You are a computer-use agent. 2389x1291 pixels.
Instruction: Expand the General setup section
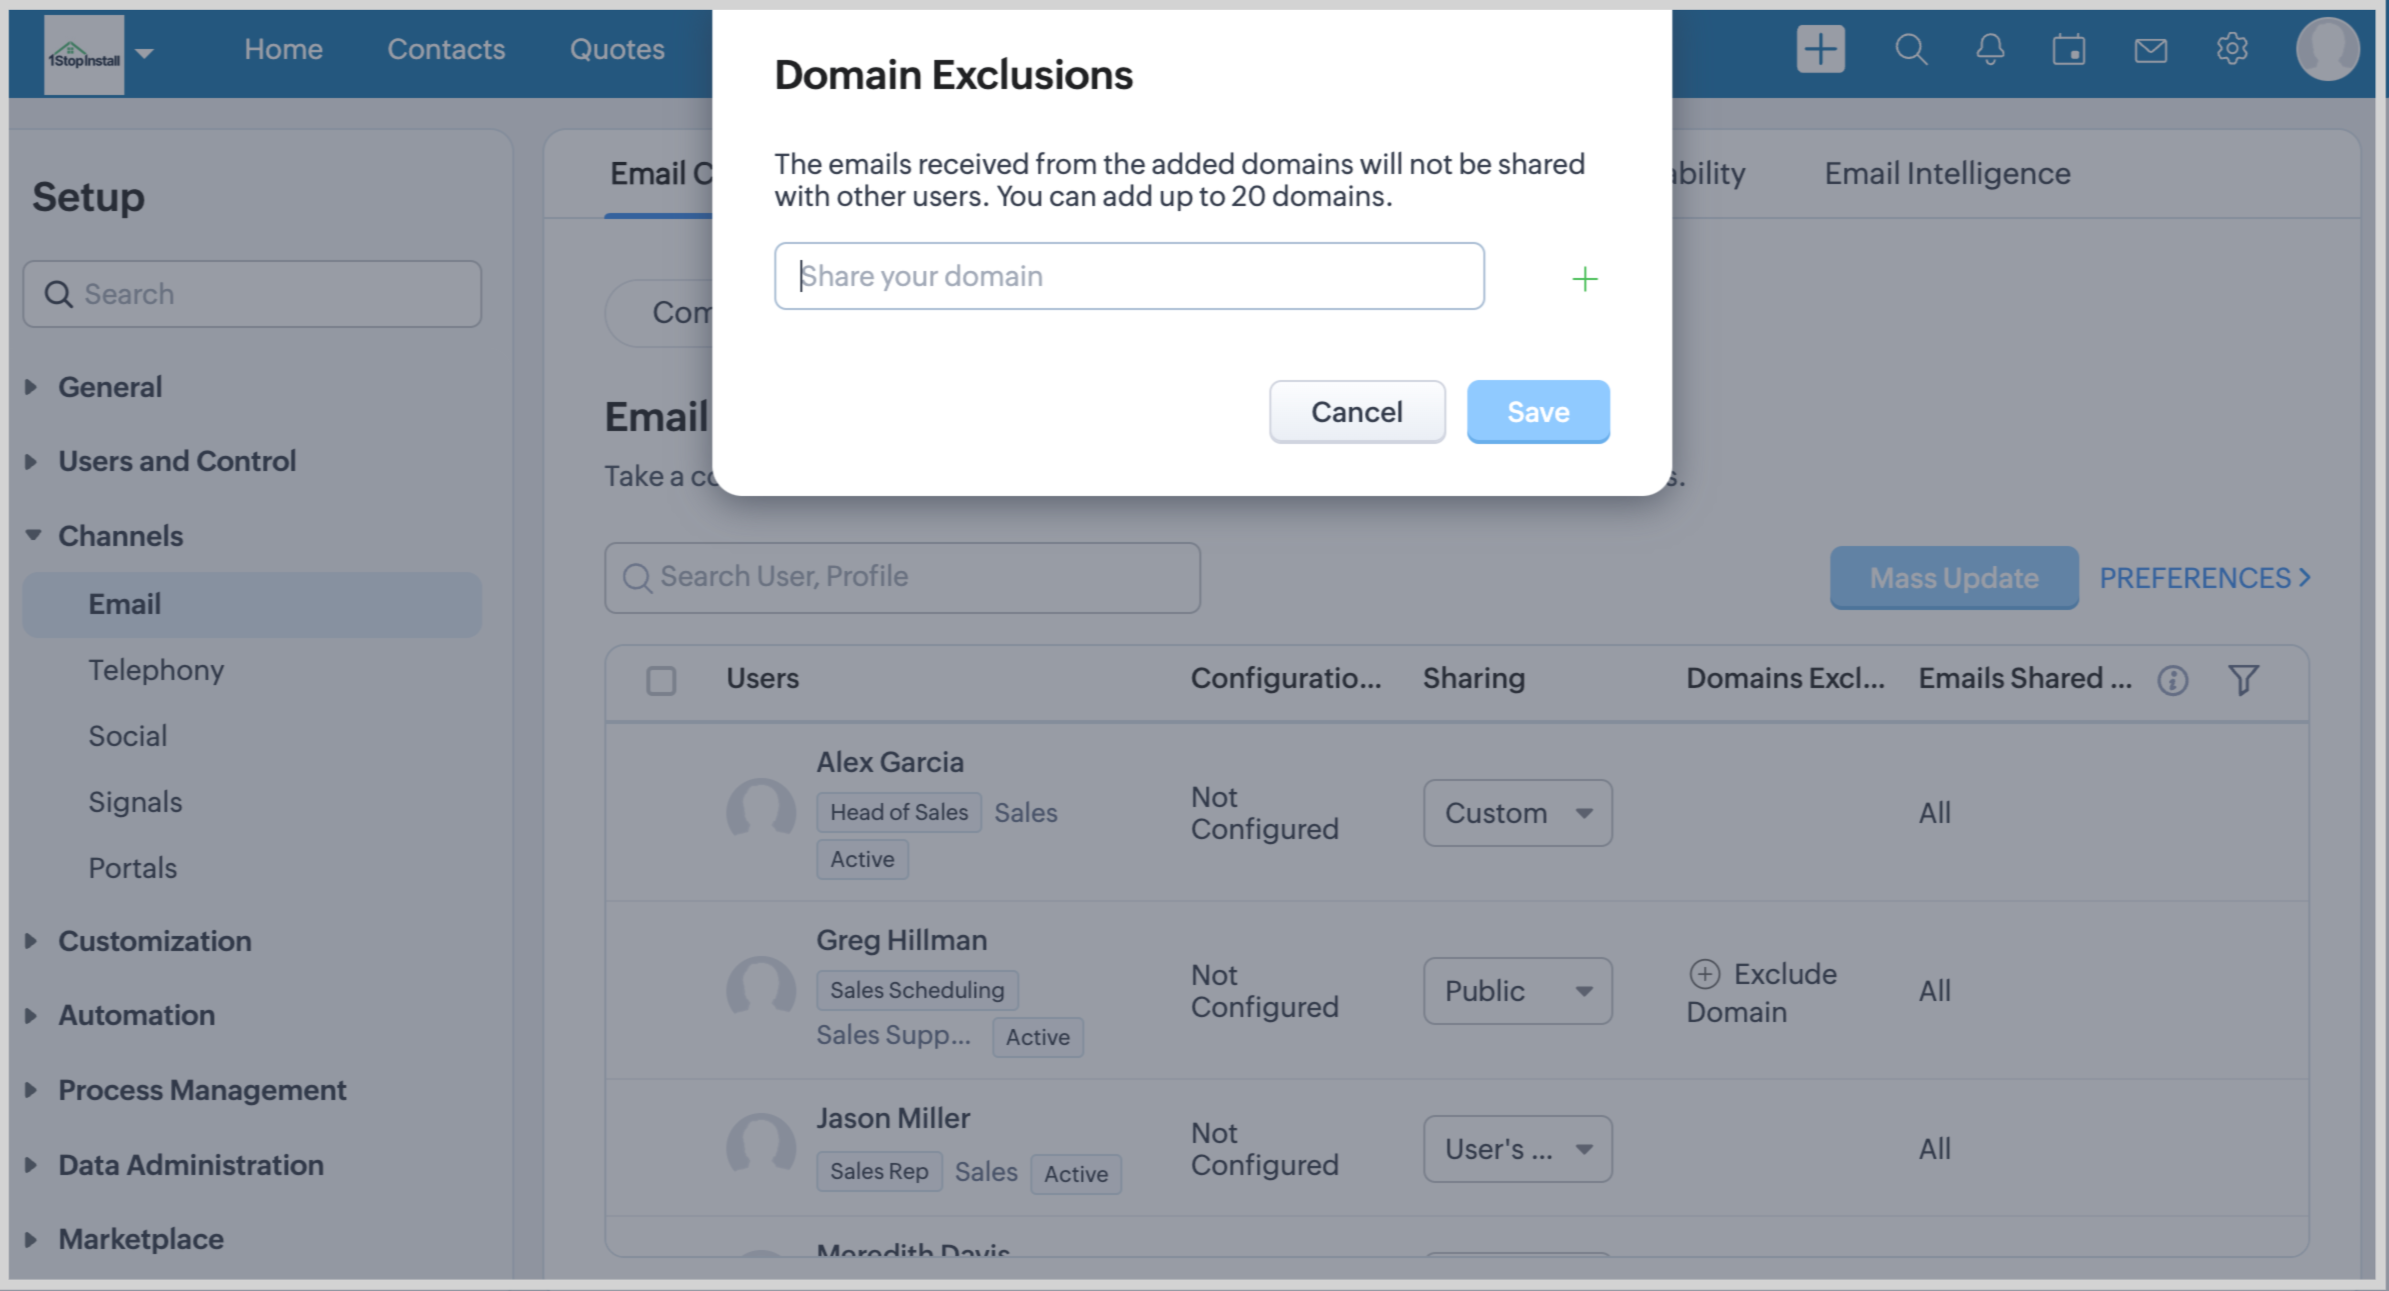(109, 387)
